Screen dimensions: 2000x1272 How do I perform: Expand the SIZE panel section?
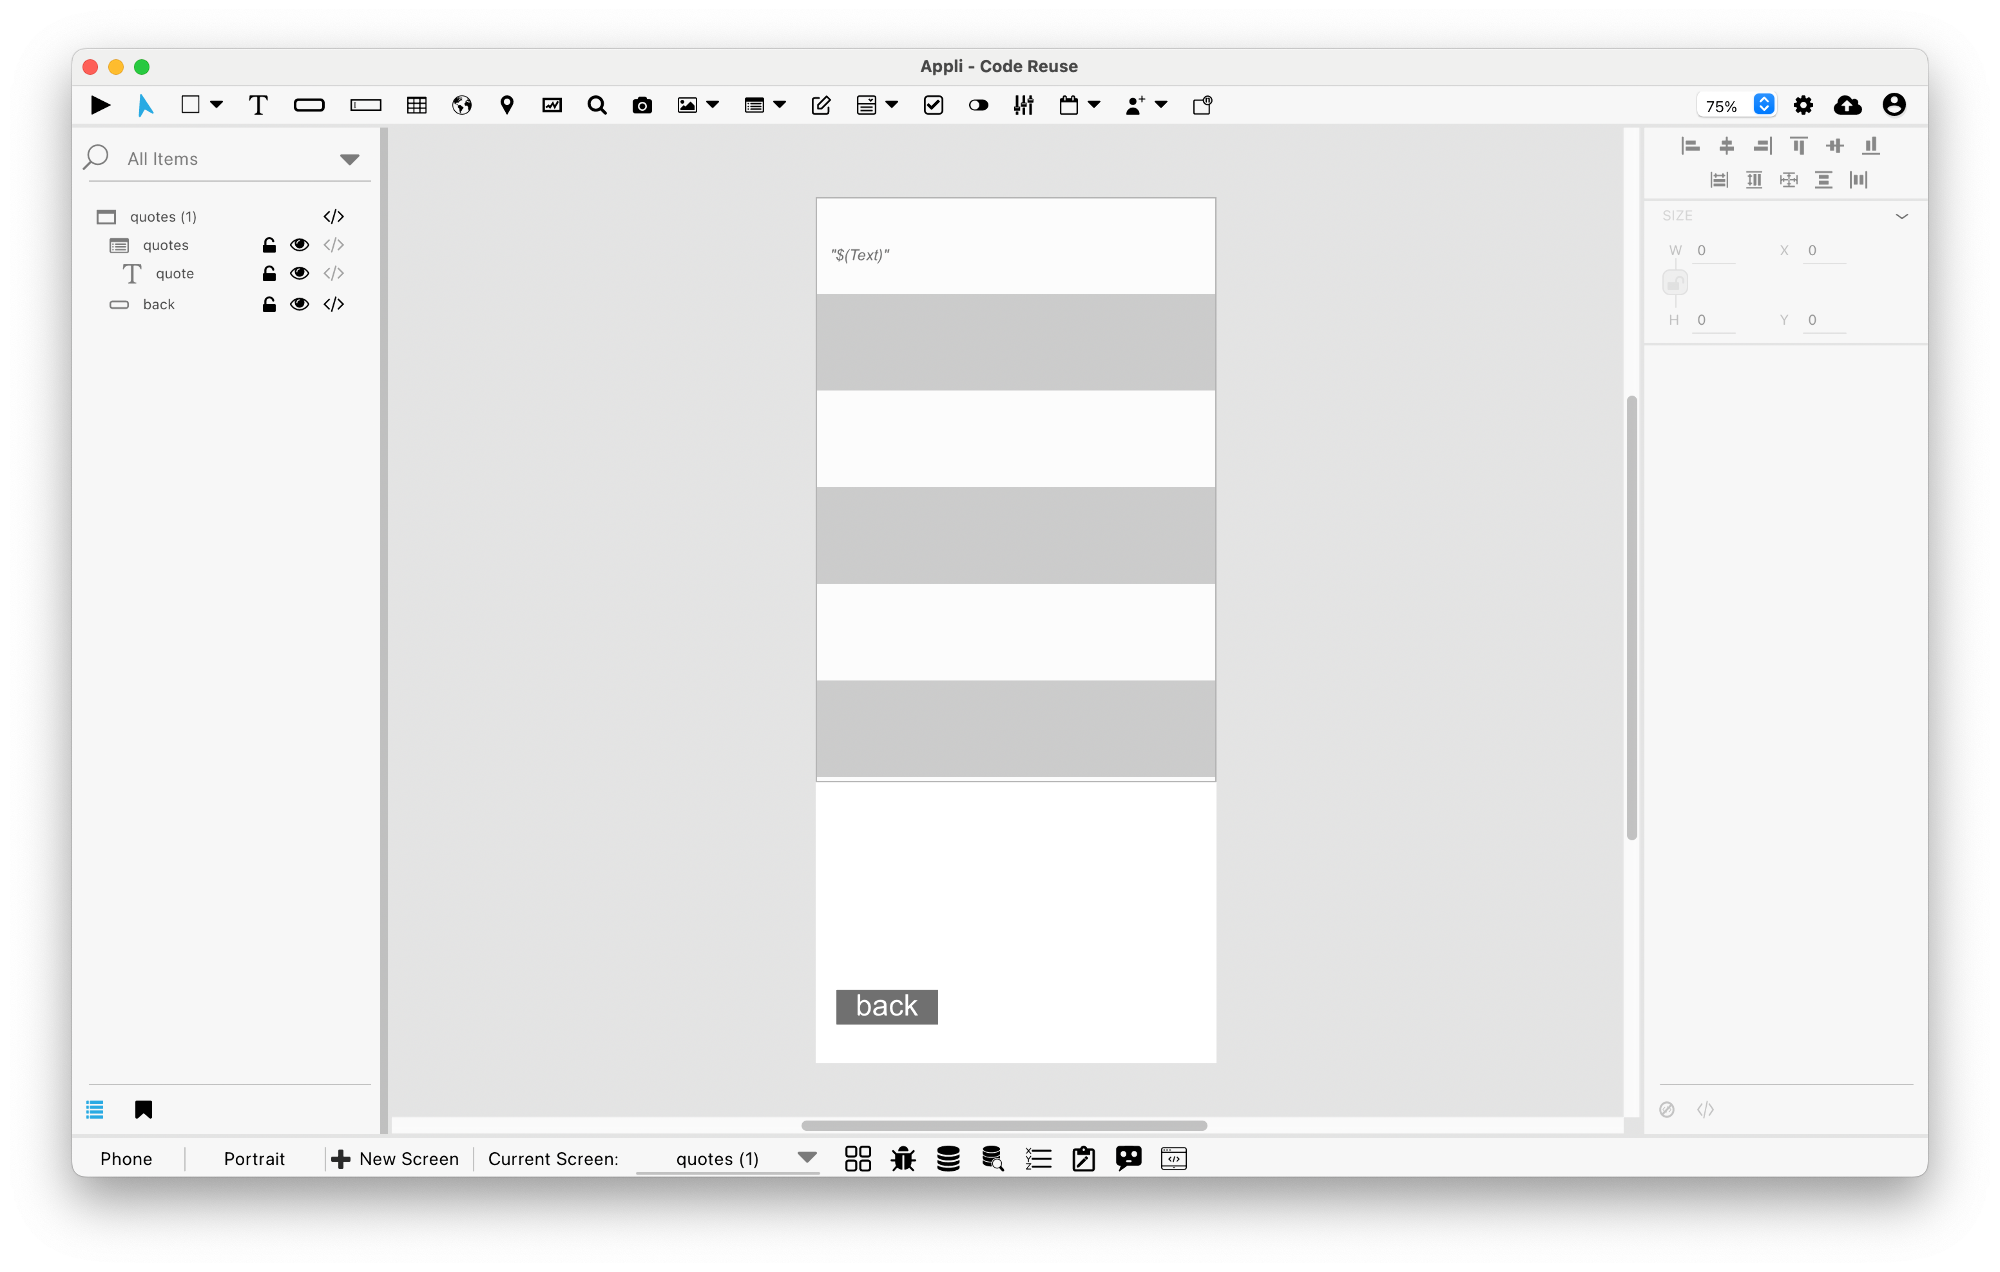point(1901,216)
